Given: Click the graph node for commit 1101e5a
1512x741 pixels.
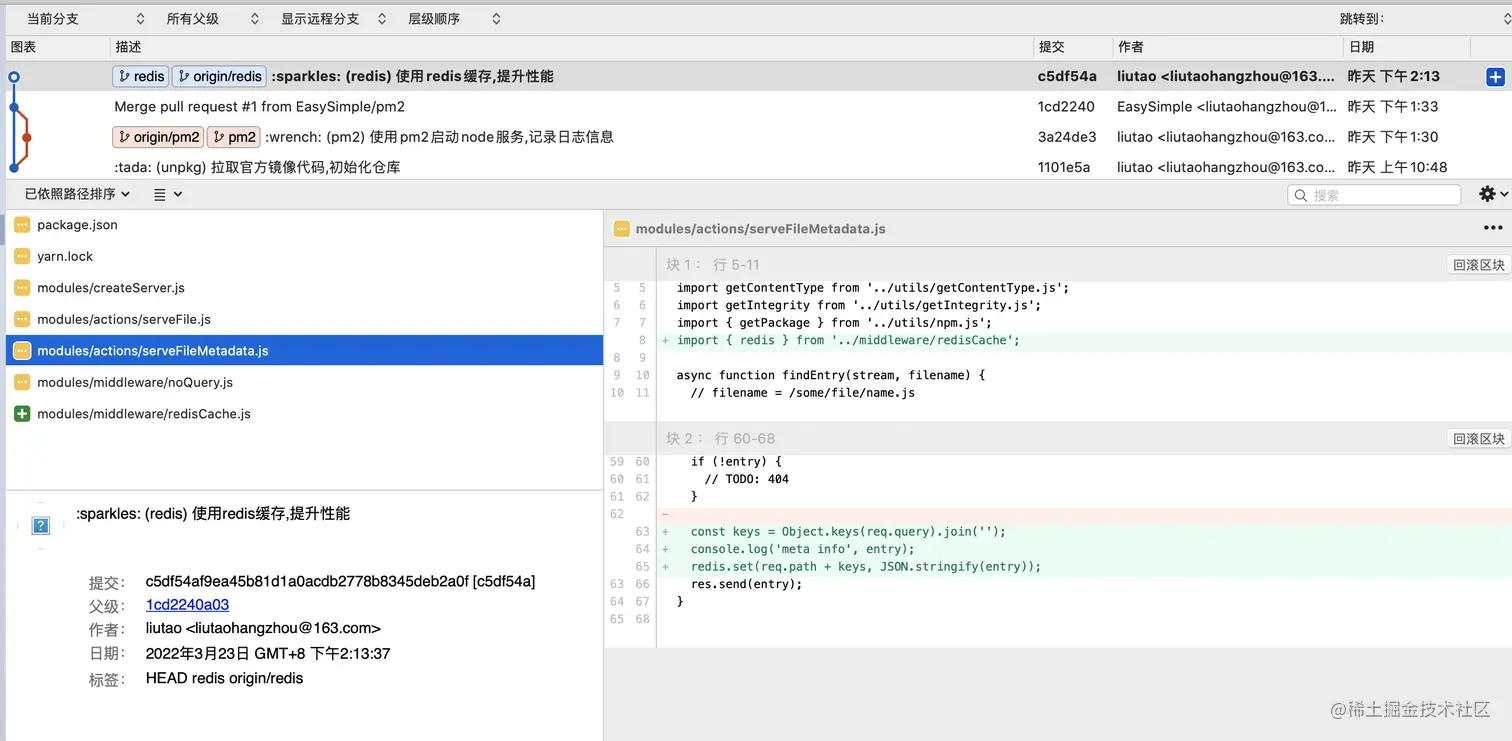Looking at the screenshot, I should (x=14, y=167).
